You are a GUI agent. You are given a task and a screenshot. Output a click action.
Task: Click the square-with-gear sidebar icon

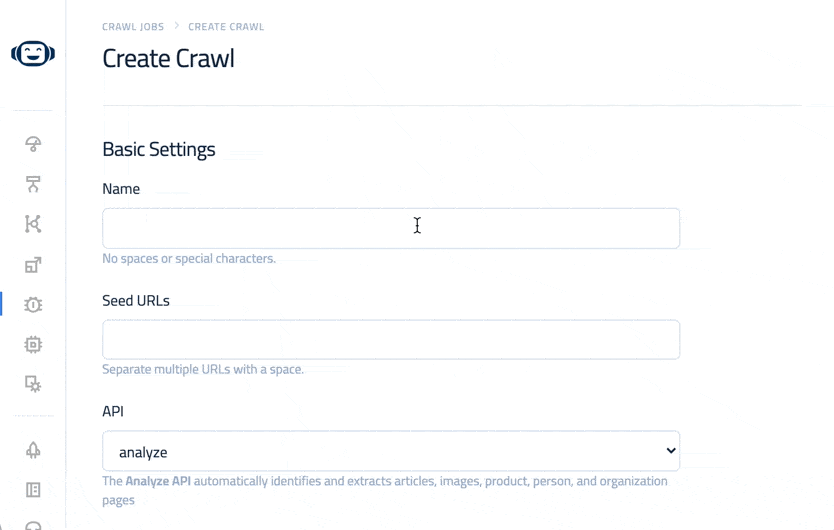coord(33,384)
